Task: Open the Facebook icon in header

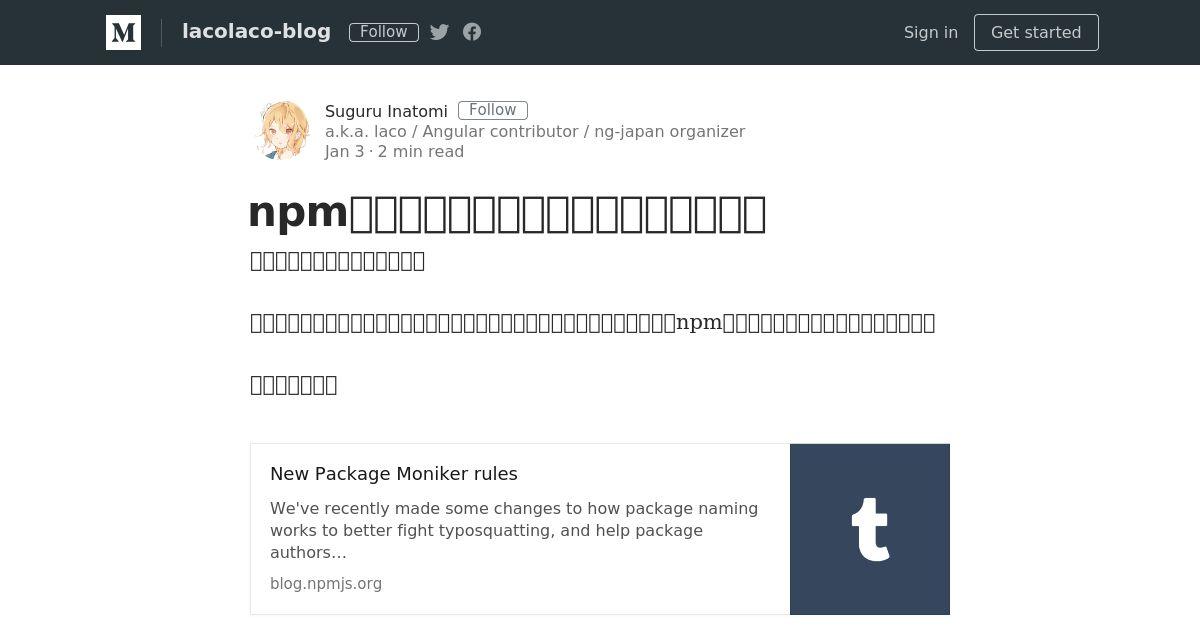Action: (x=472, y=32)
